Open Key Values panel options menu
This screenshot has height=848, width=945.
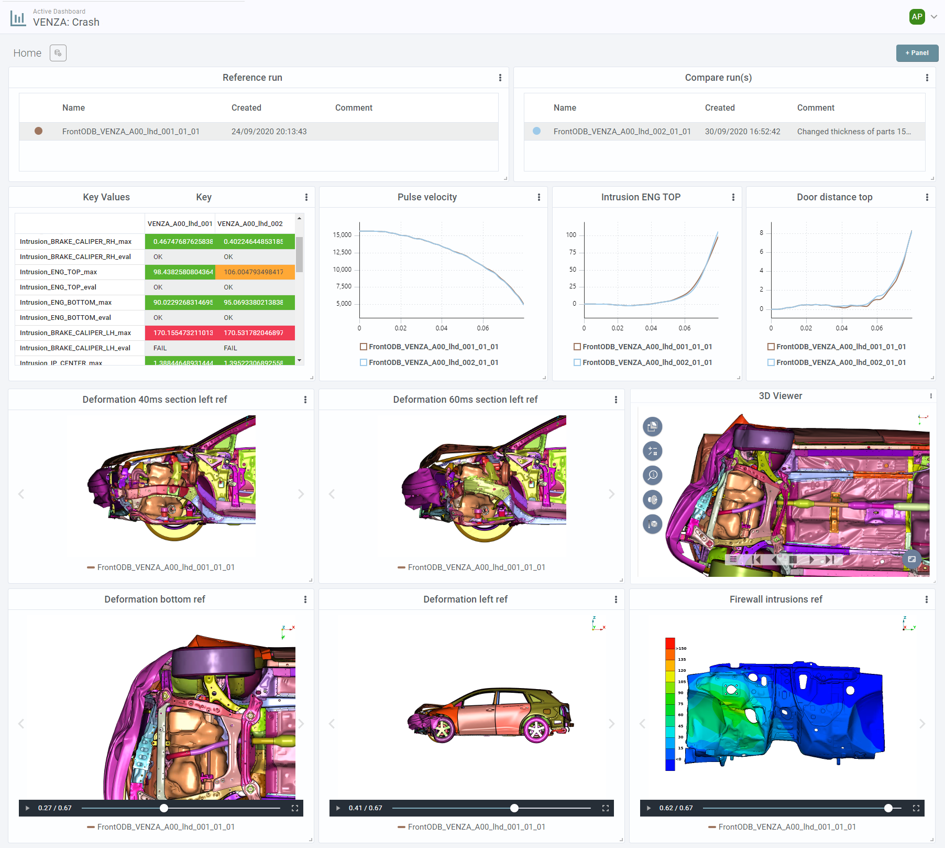[x=306, y=197]
